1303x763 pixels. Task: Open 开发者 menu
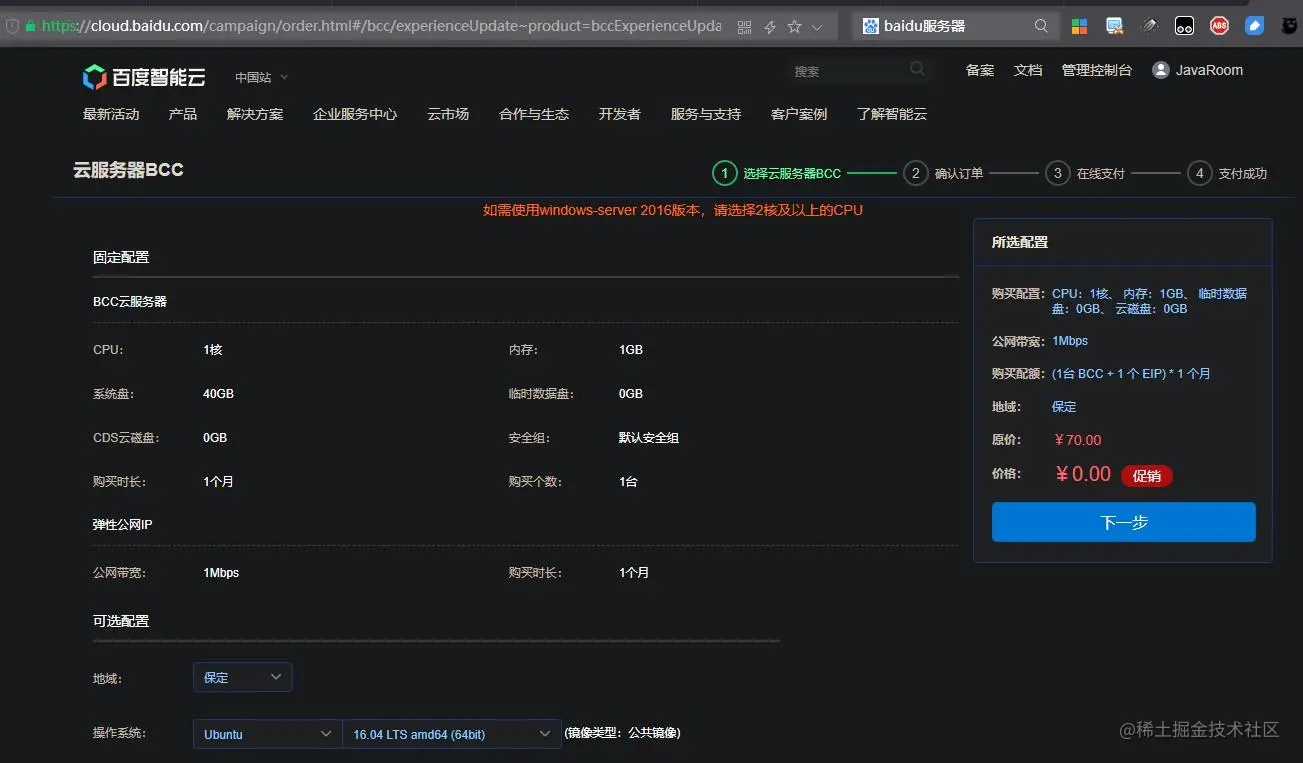point(620,114)
